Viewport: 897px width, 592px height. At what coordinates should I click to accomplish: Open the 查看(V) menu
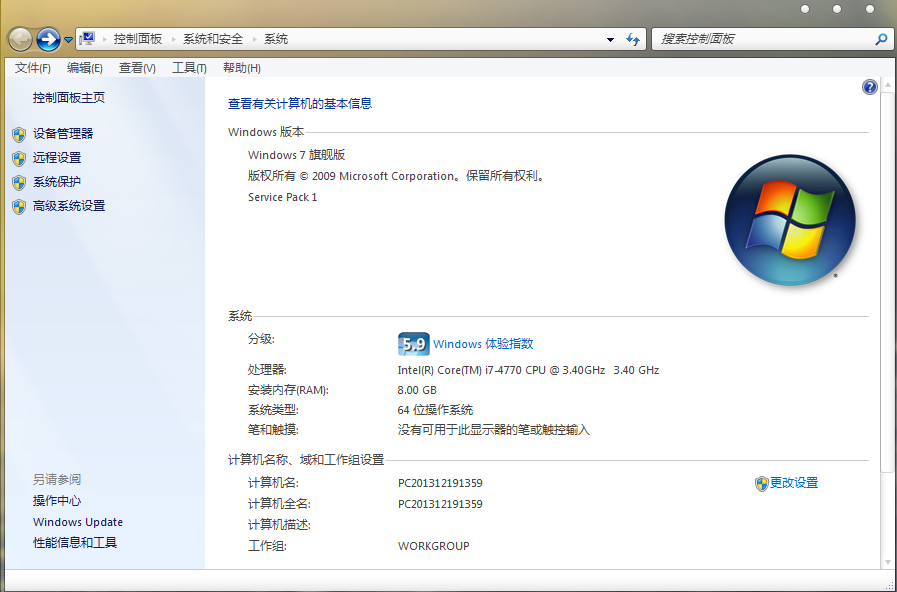point(137,68)
